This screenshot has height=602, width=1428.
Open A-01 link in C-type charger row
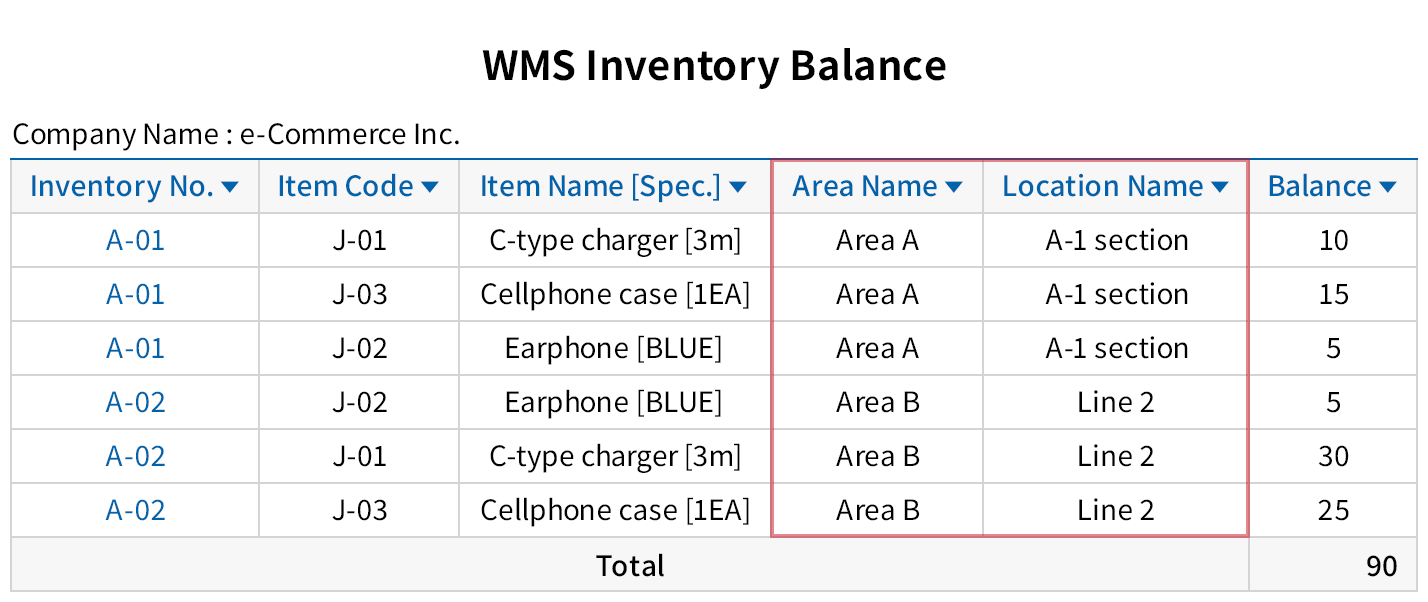(x=135, y=241)
